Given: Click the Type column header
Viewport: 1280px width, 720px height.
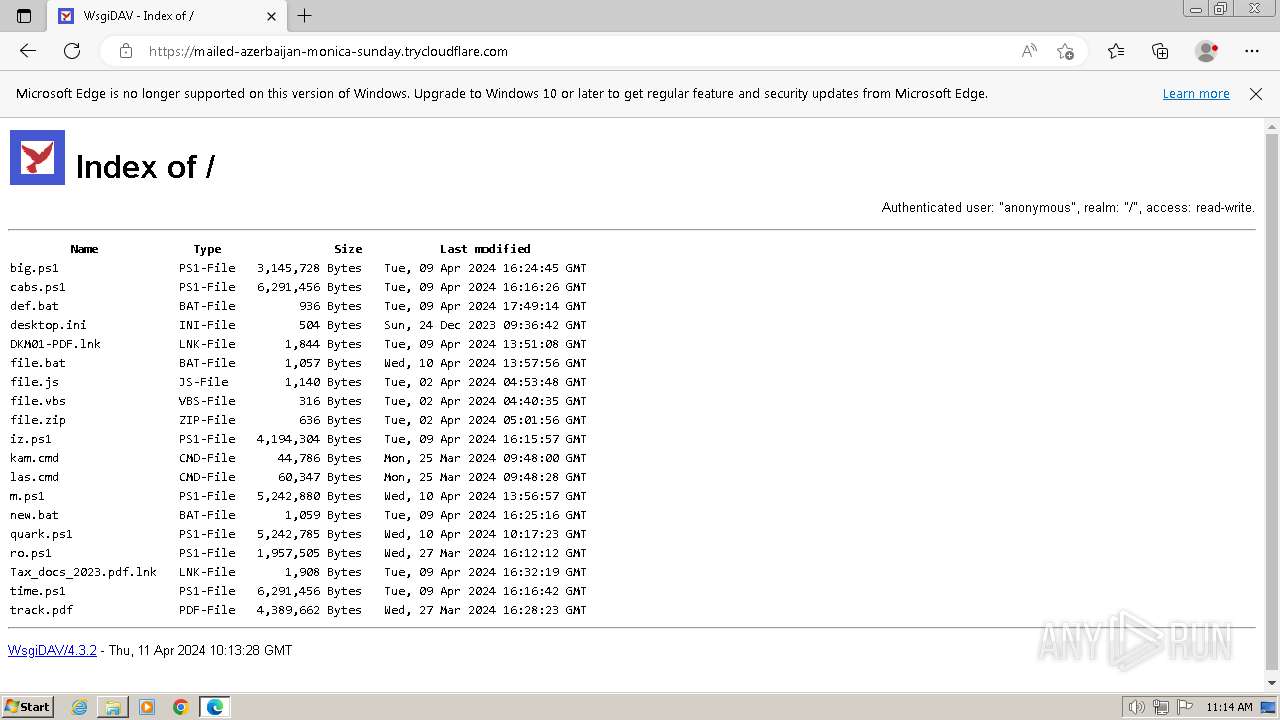Looking at the screenshot, I should [x=207, y=249].
